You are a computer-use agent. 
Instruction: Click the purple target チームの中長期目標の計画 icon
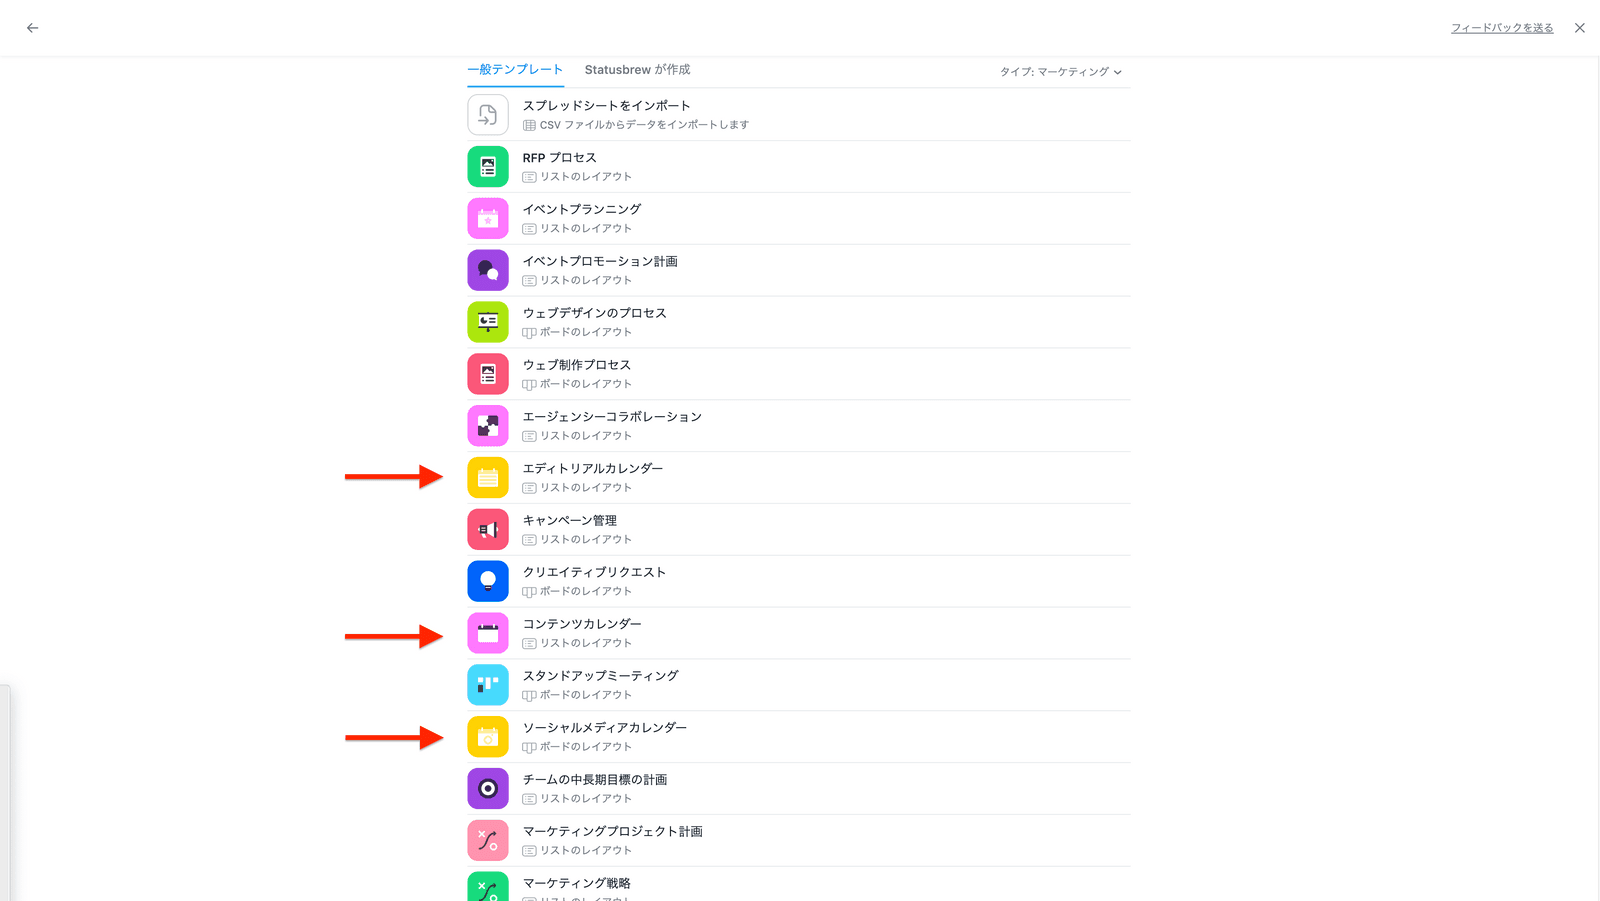click(488, 789)
